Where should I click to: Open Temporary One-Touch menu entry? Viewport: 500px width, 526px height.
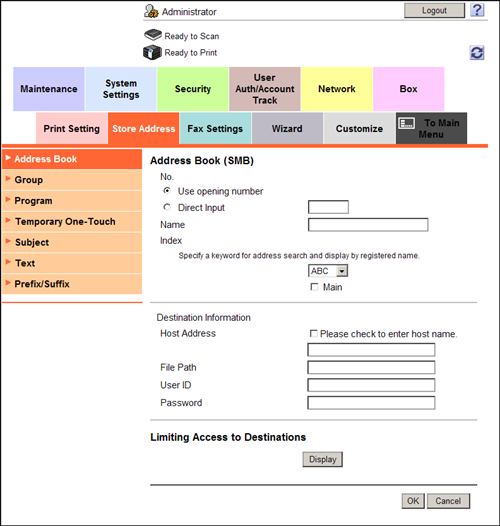pos(72,221)
